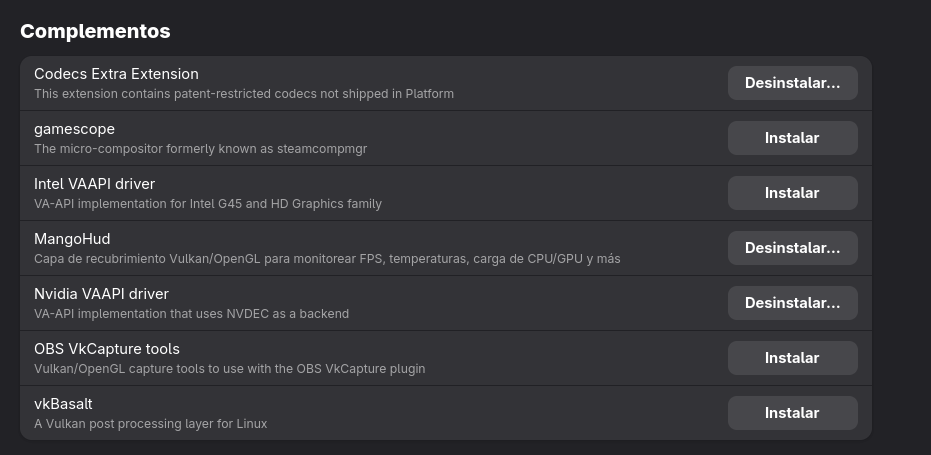Screen dimensions: 931x455
Task: Hit Instalar for vkBasalt
Action: point(792,413)
